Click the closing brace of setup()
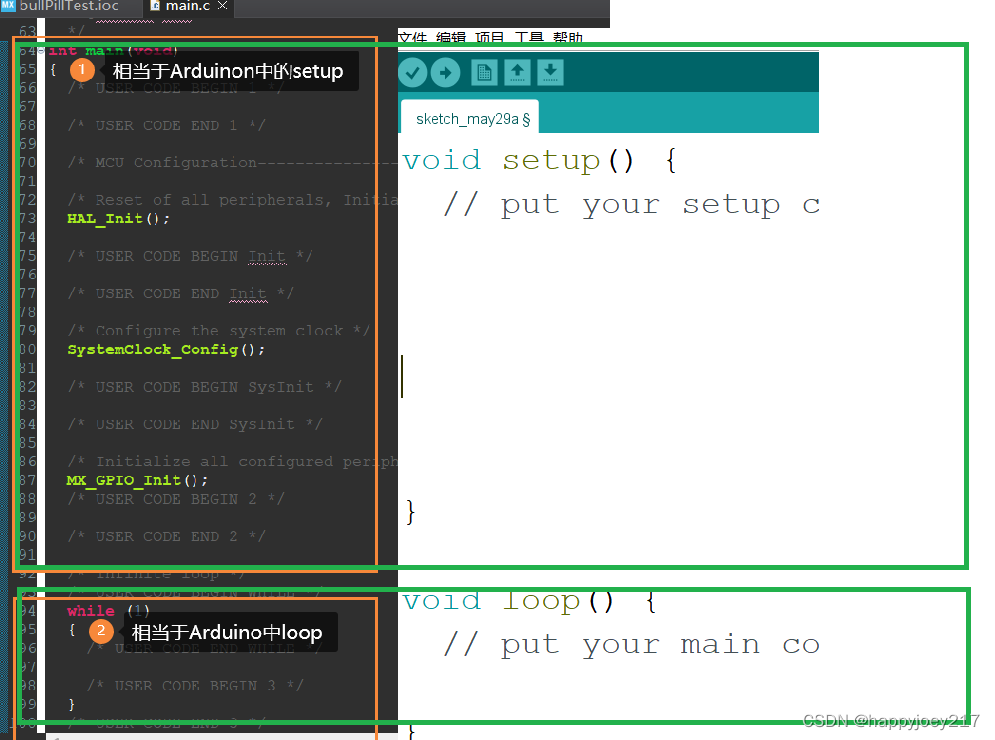 point(410,512)
